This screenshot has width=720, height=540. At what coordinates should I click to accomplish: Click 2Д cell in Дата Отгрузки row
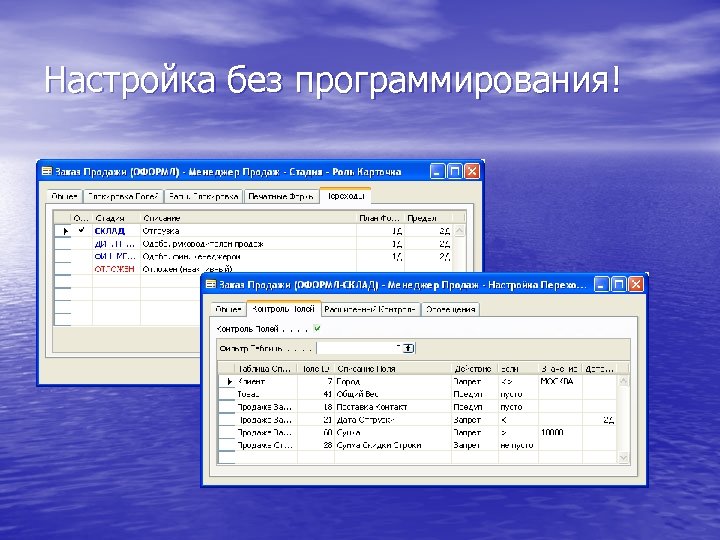coord(599,420)
